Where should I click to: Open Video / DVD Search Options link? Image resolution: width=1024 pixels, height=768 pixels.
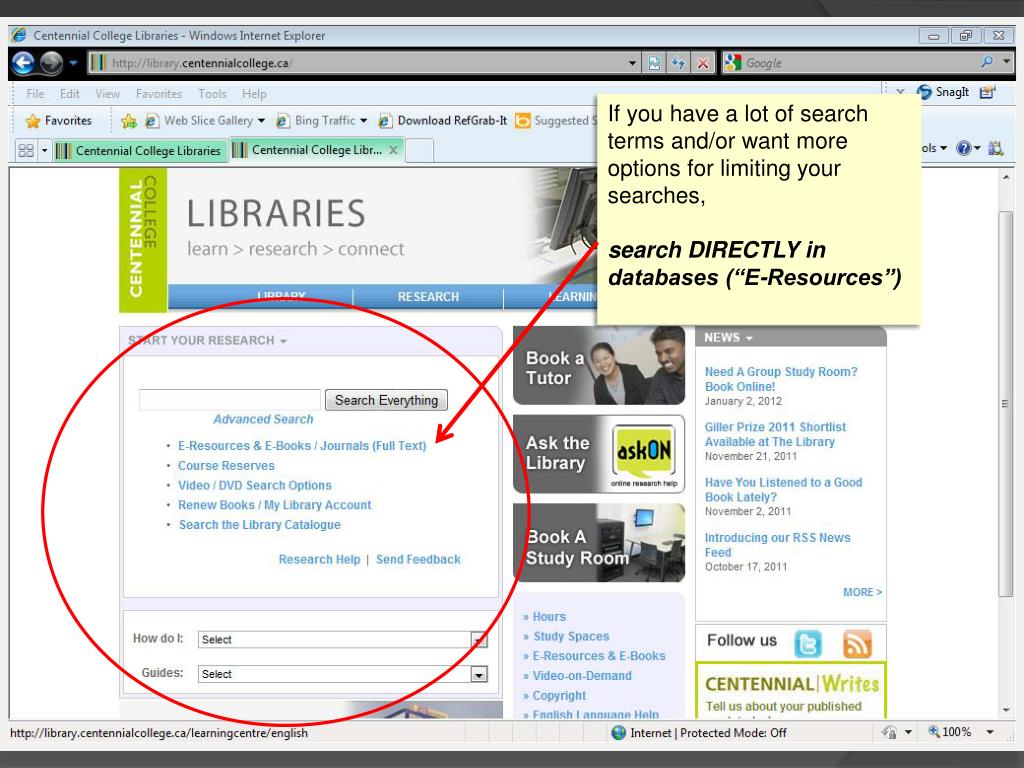(x=255, y=485)
